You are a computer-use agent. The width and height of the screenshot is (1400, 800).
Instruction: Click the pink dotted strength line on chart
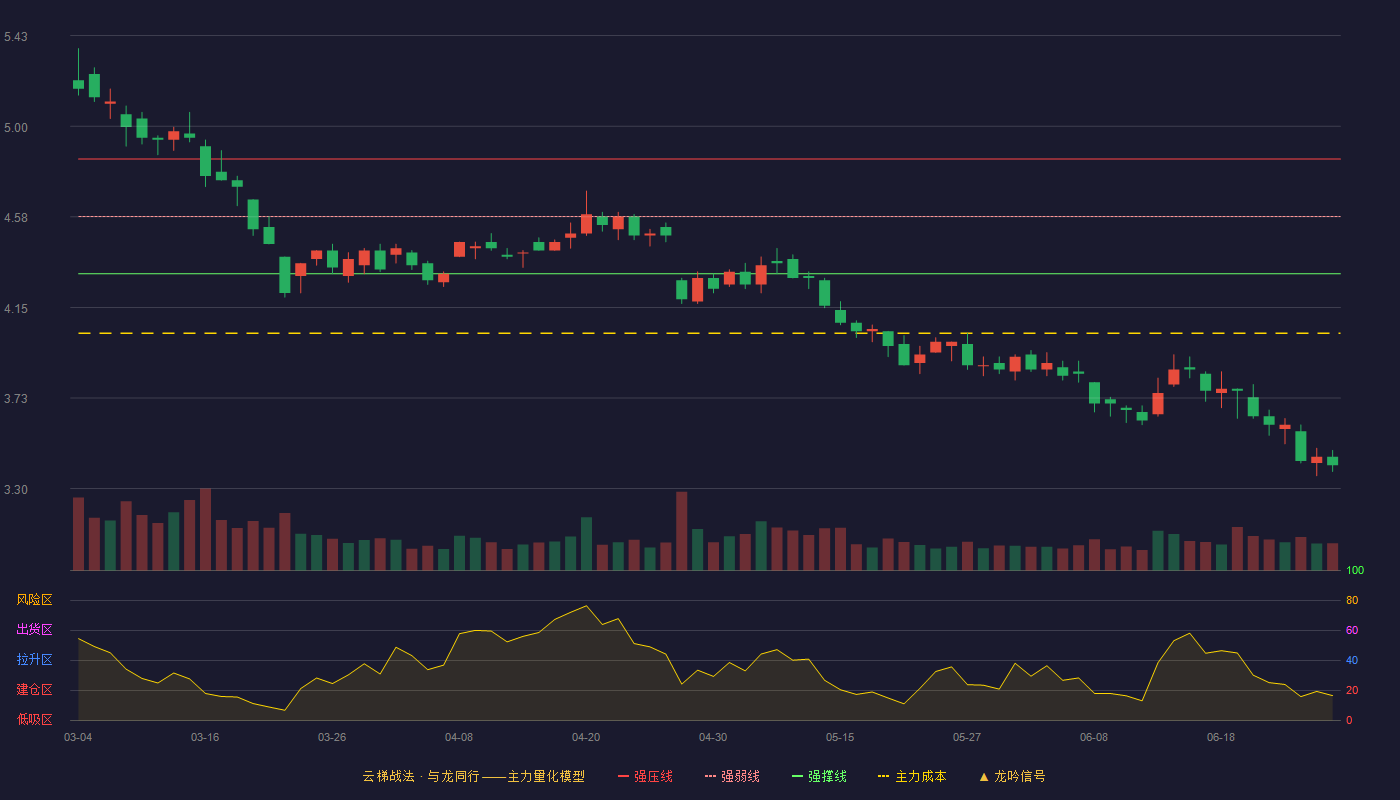point(709,216)
